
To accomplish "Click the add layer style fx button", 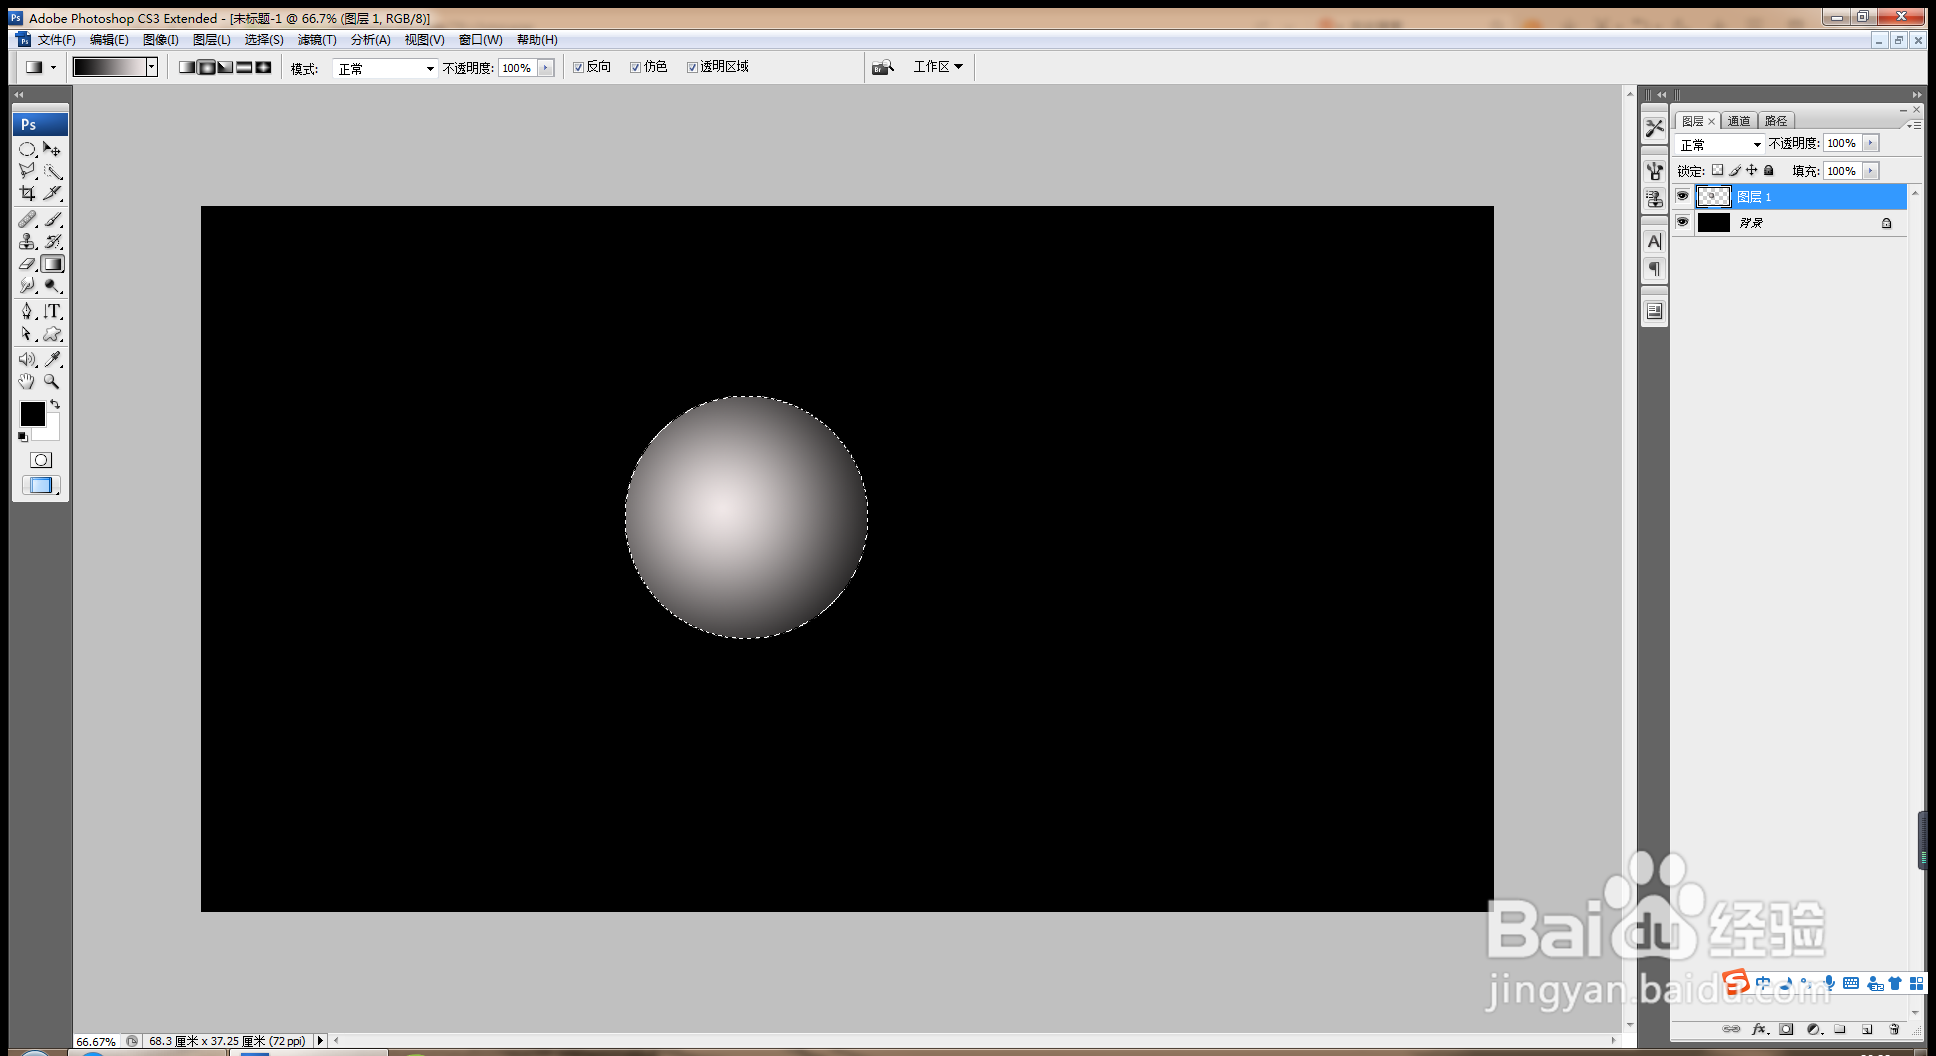I will [x=1760, y=1029].
